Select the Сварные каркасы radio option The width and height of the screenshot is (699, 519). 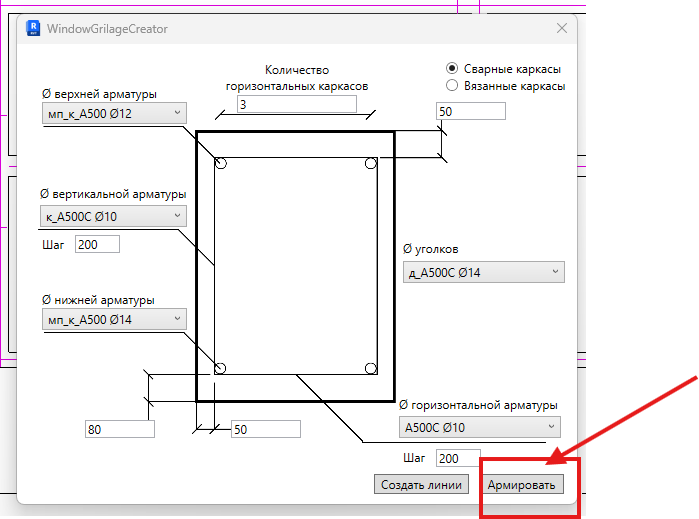pos(452,68)
